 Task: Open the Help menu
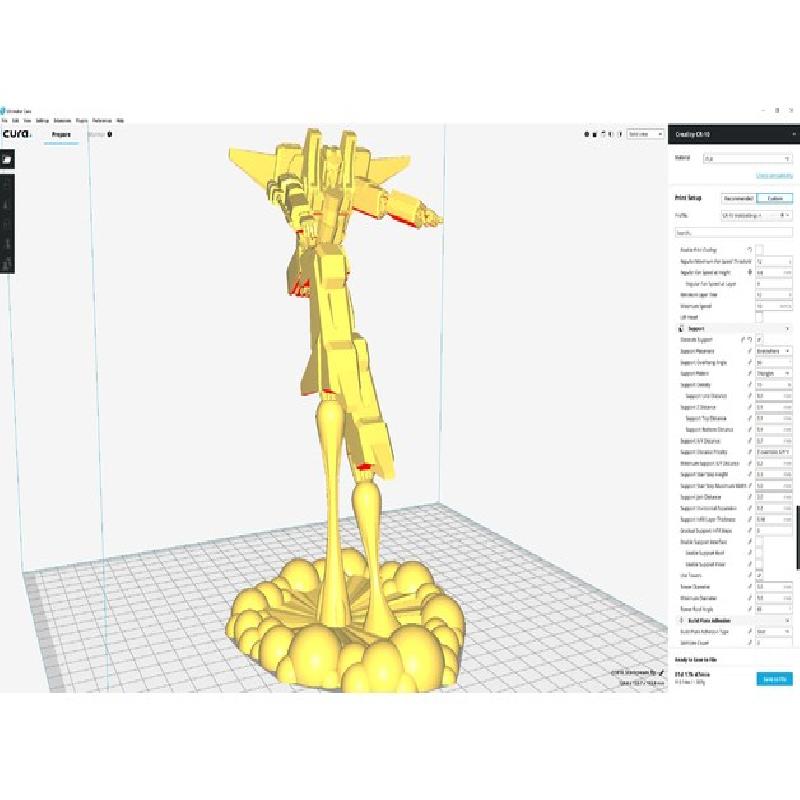coord(120,121)
